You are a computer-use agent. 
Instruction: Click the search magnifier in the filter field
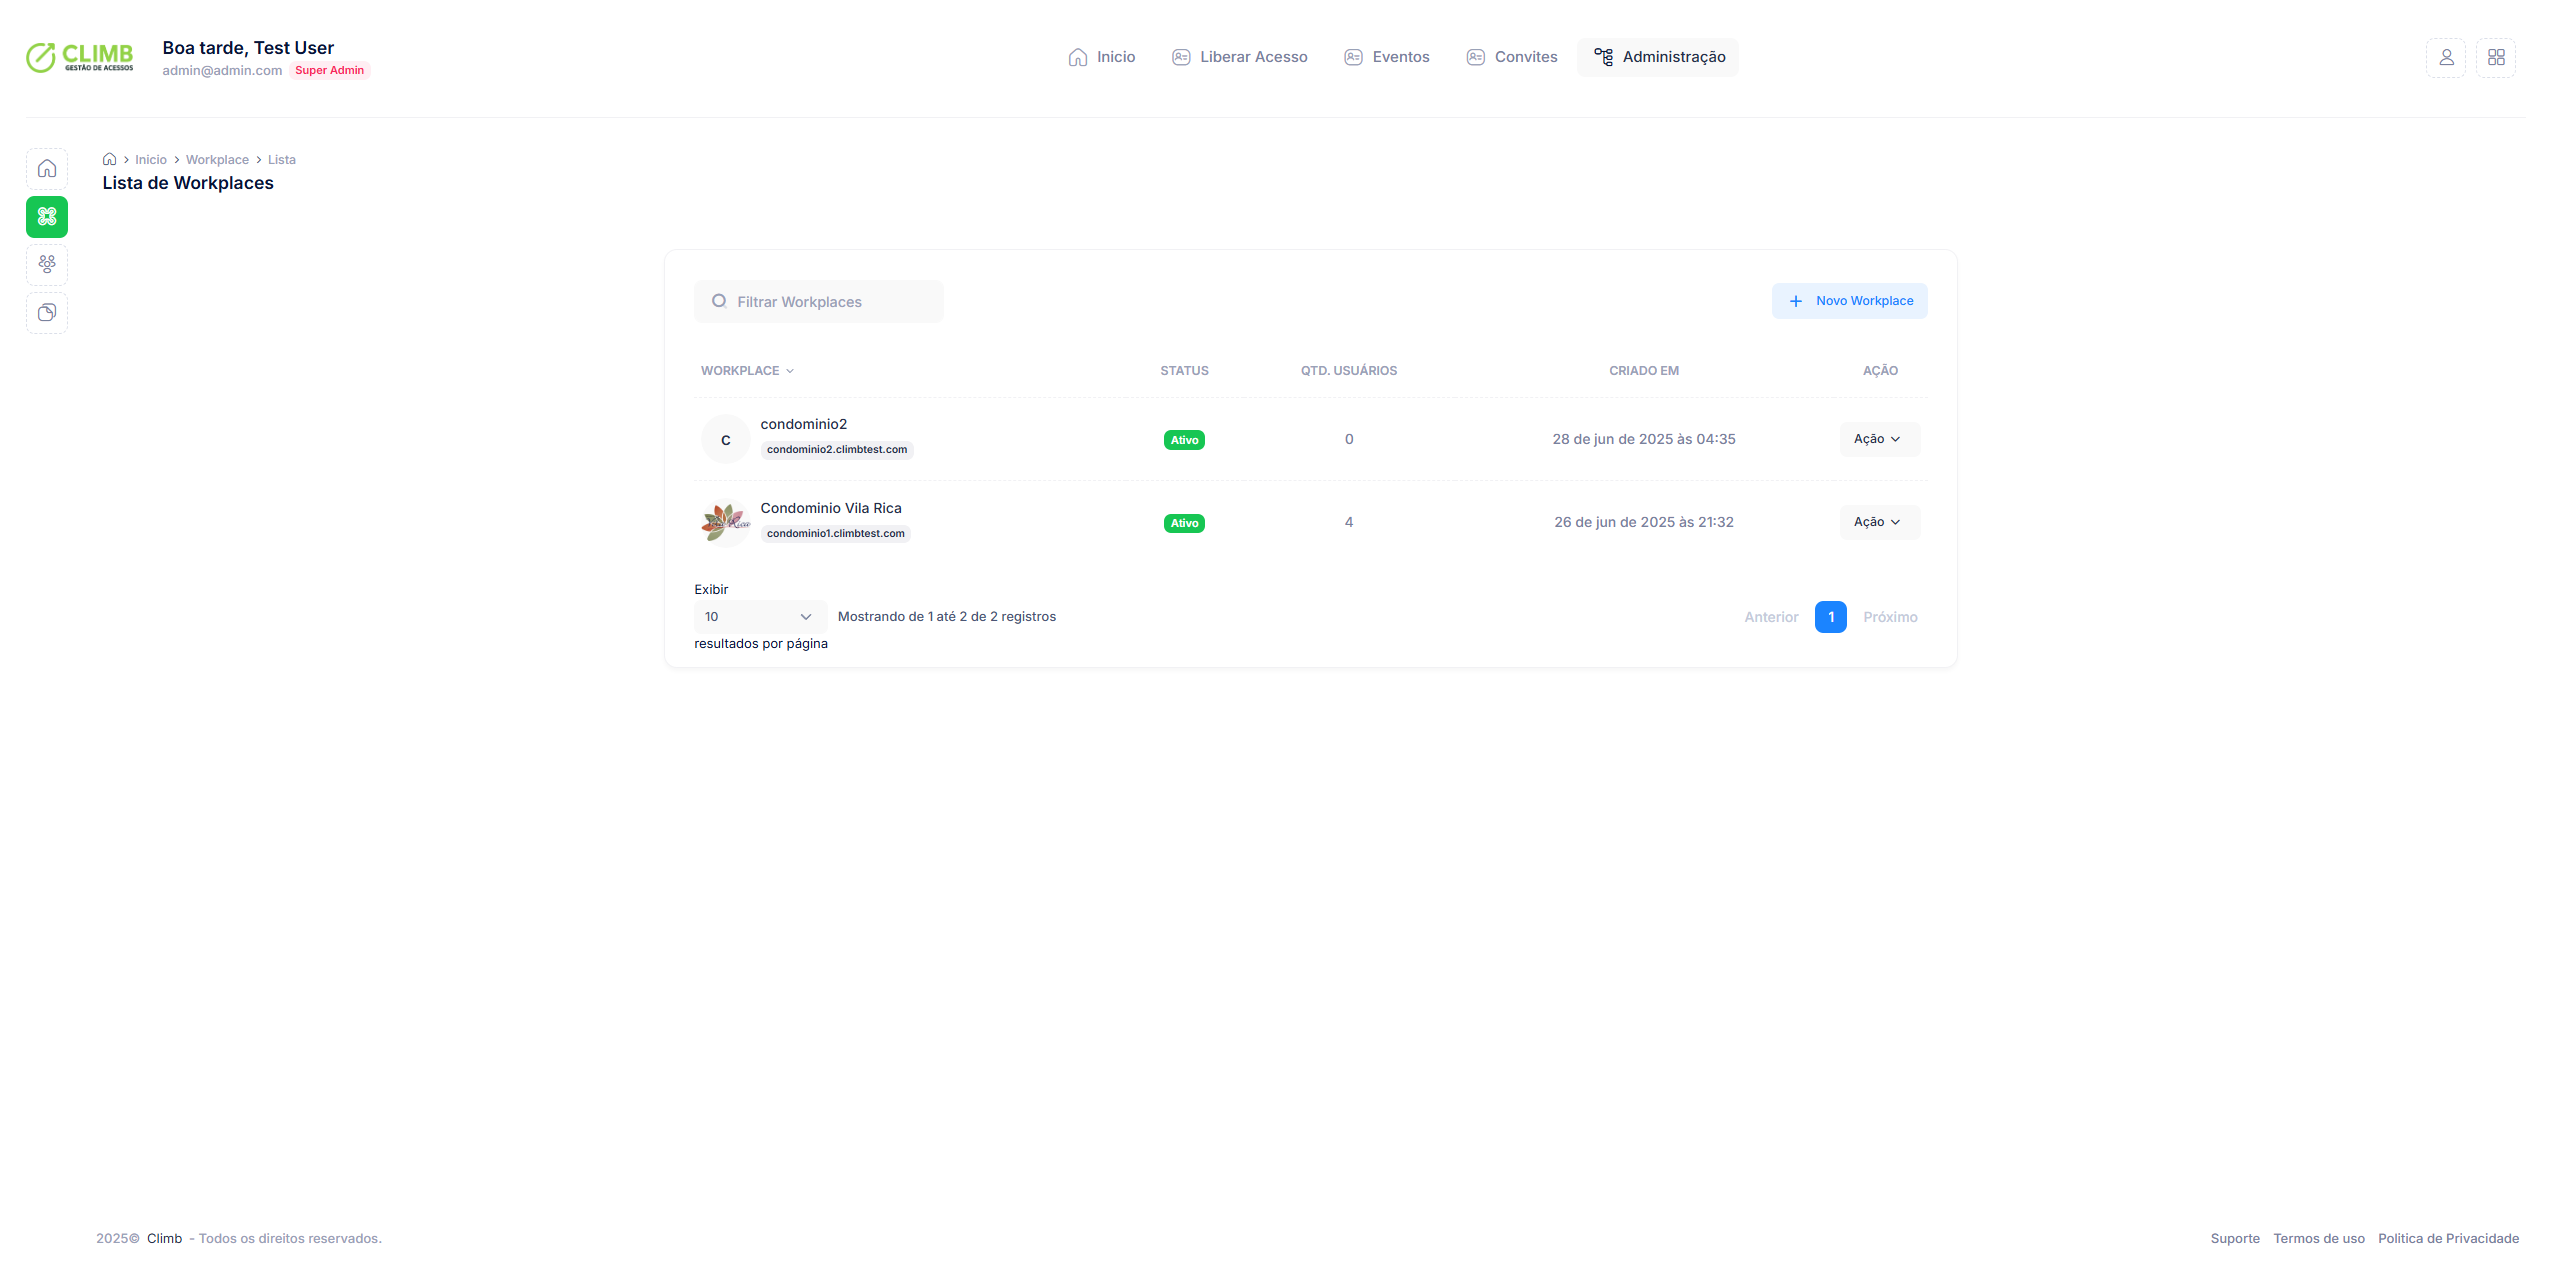[x=719, y=301]
